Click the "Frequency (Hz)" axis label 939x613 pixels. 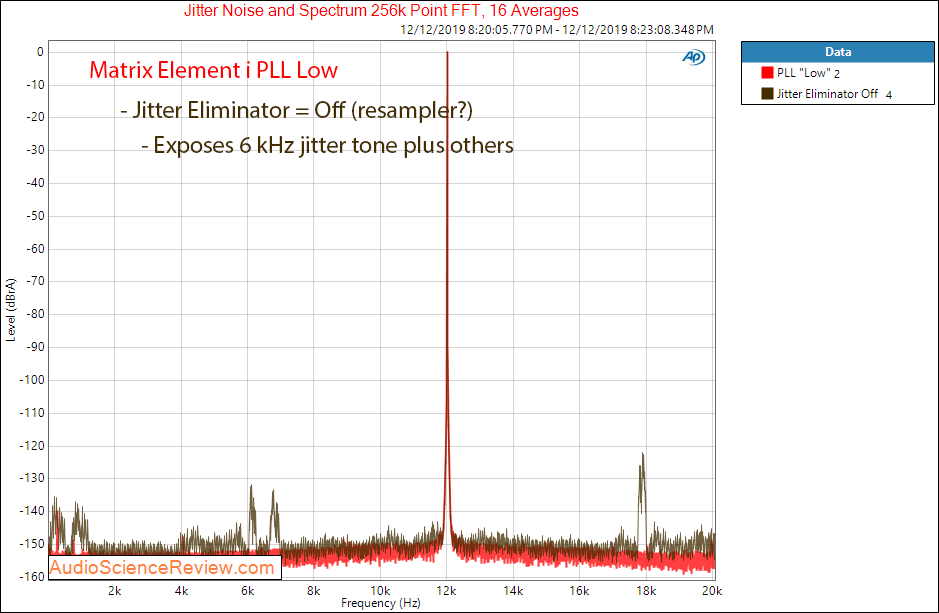click(x=381, y=603)
